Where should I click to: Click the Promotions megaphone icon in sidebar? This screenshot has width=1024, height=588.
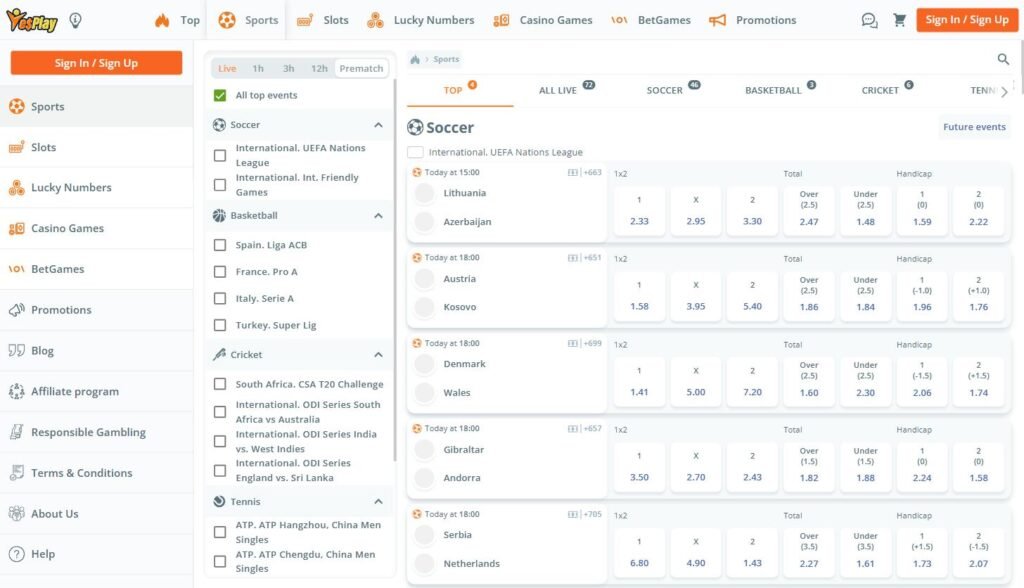(17, 310)
